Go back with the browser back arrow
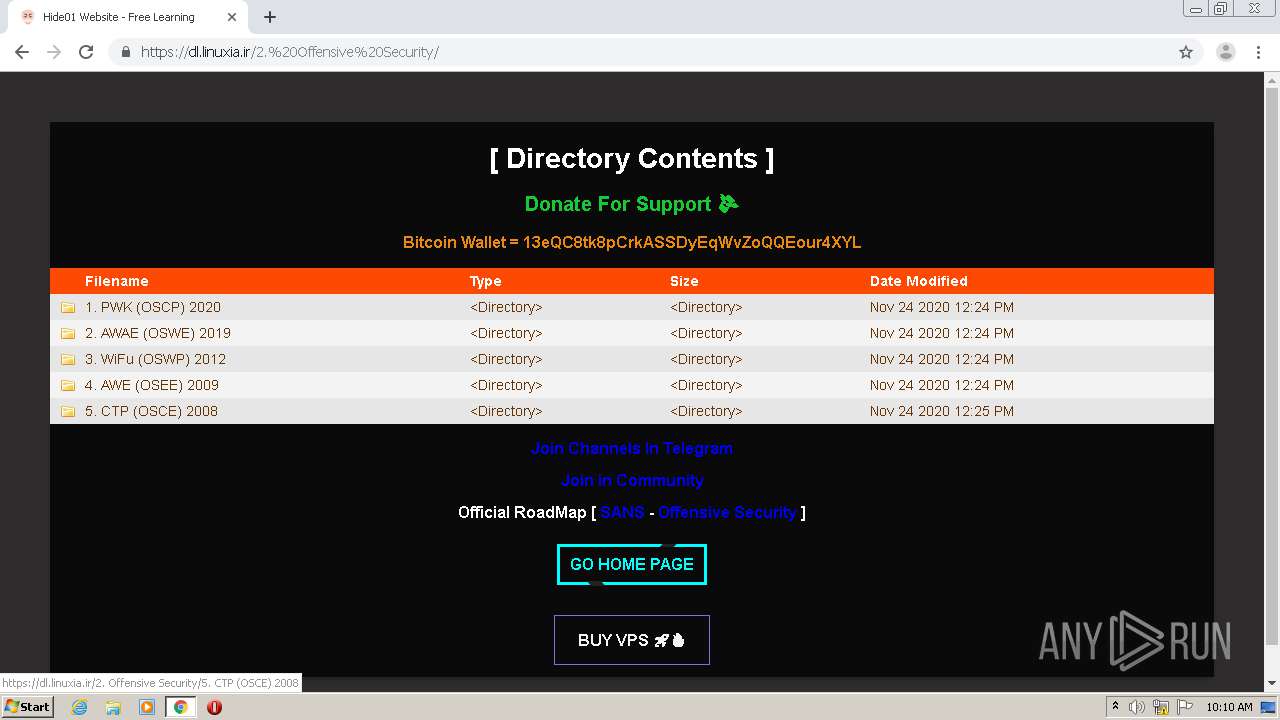 (x=22, y=52)
